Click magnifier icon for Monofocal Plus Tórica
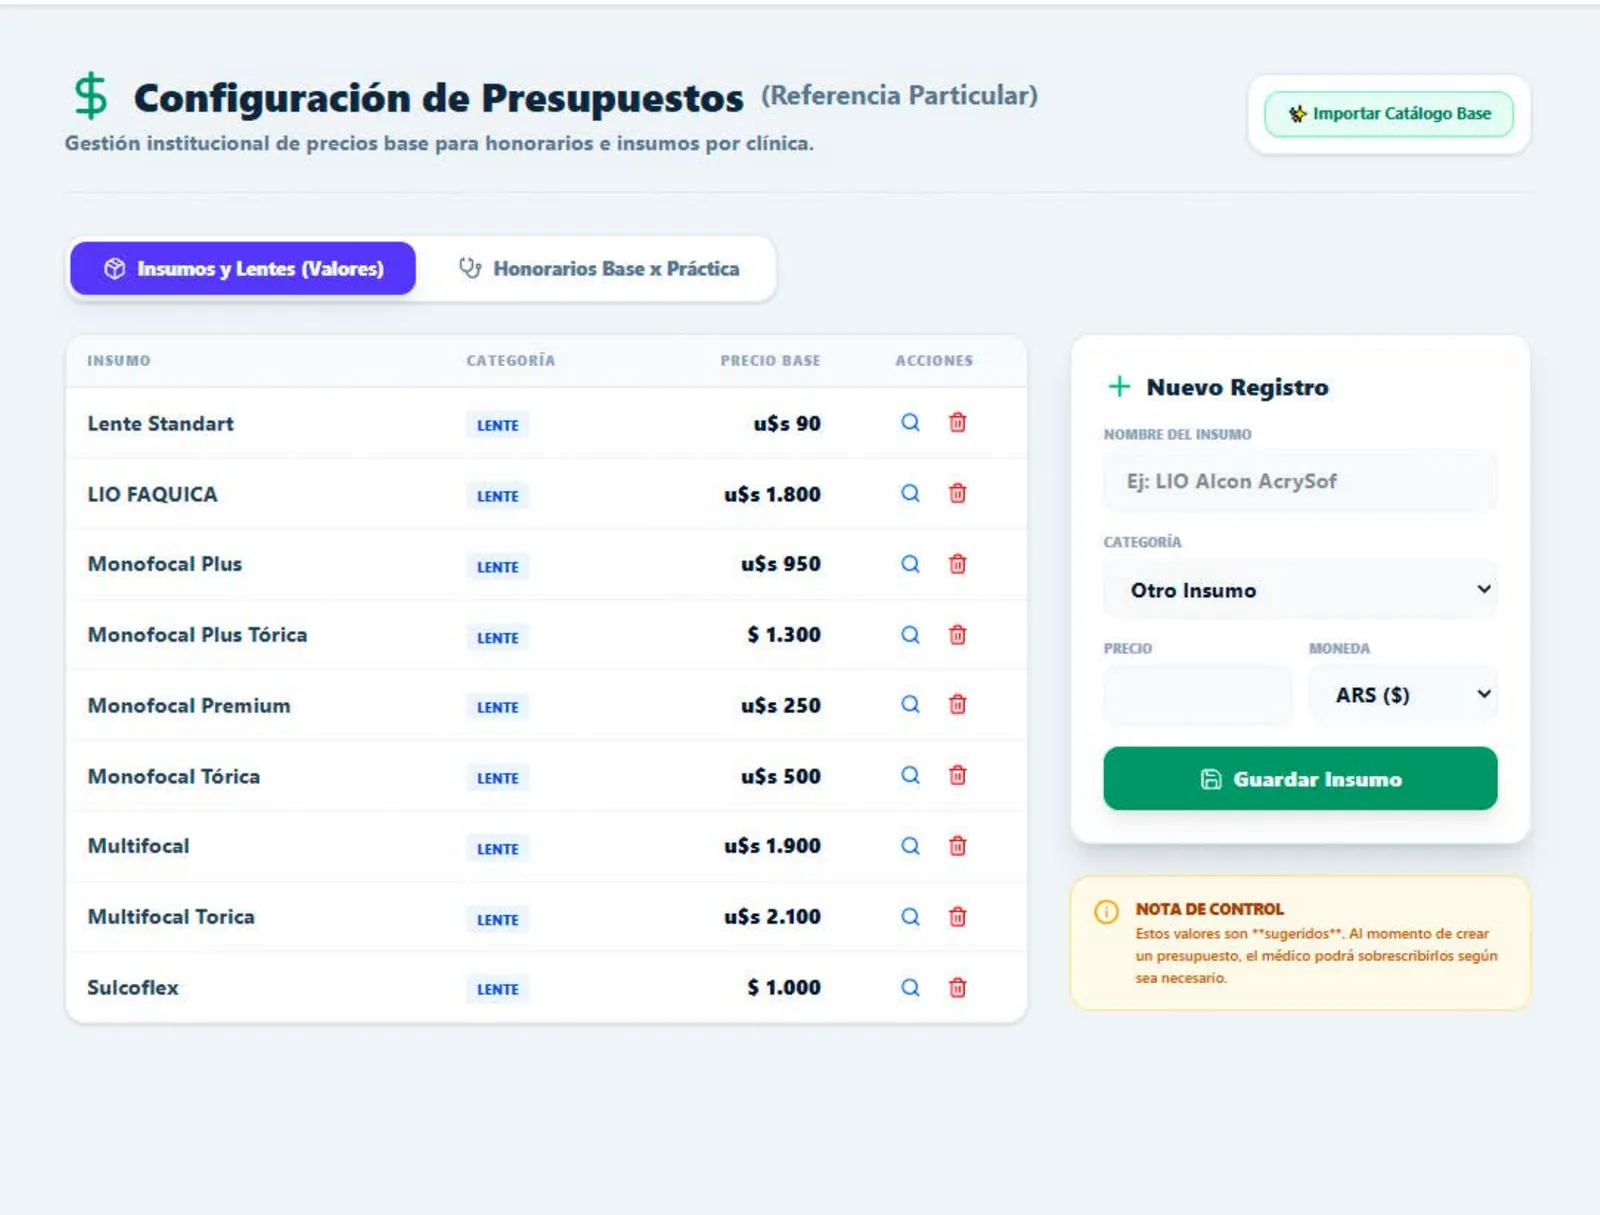Screen dimensions: 1600x1215 [910, 635]
